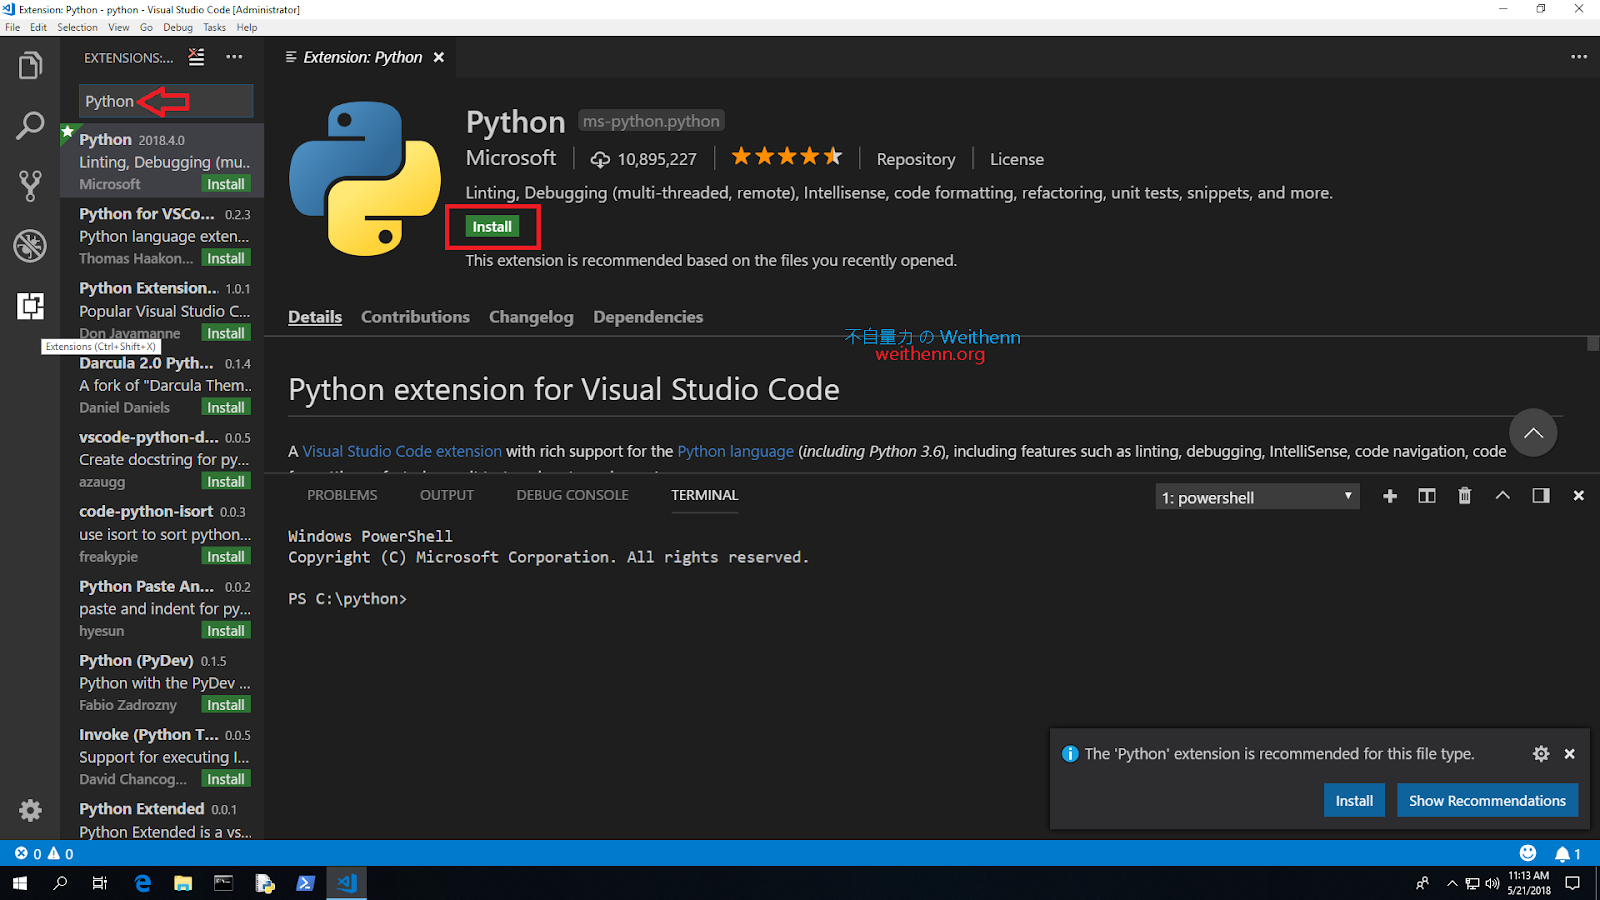Open the Repository link
This screenshot has width=1600, height=900.
[x=916, y=159]
